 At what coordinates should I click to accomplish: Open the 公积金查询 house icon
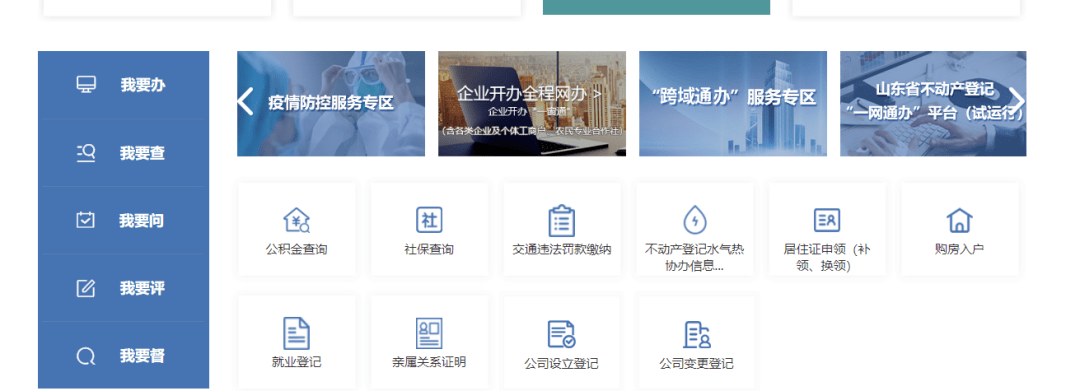(297, 220)
